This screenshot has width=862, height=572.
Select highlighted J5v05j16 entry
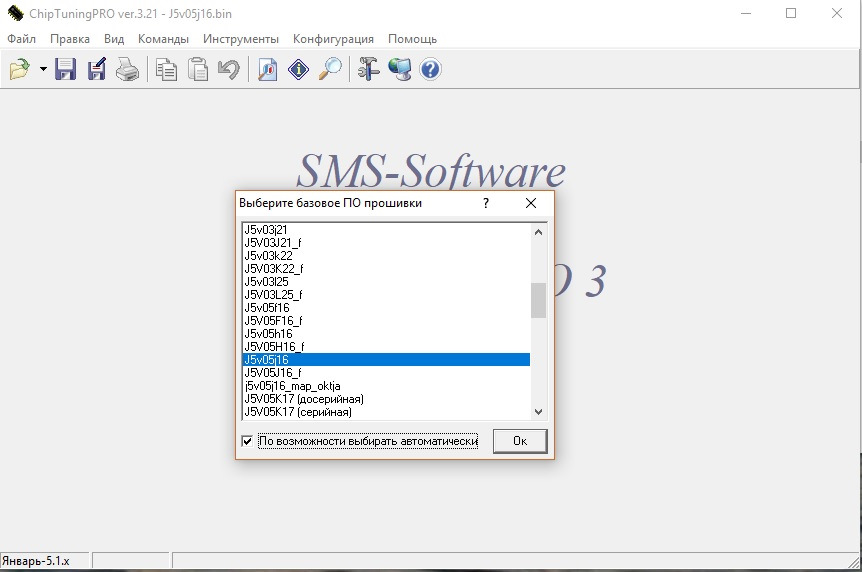point(386,360)
